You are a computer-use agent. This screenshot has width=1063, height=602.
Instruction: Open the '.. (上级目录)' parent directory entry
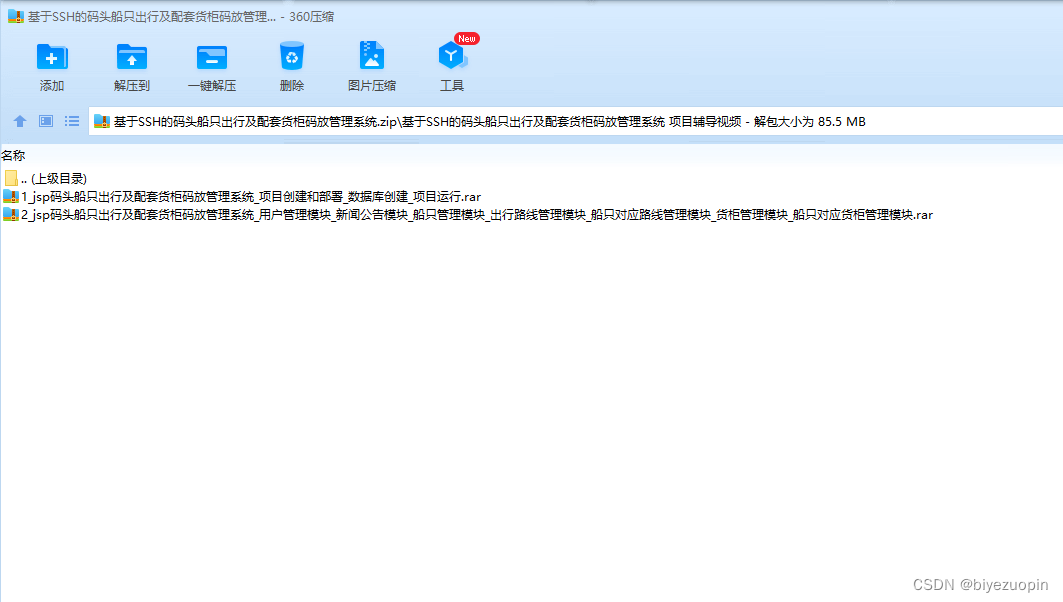pyautogui.click(x=53, y=177)
